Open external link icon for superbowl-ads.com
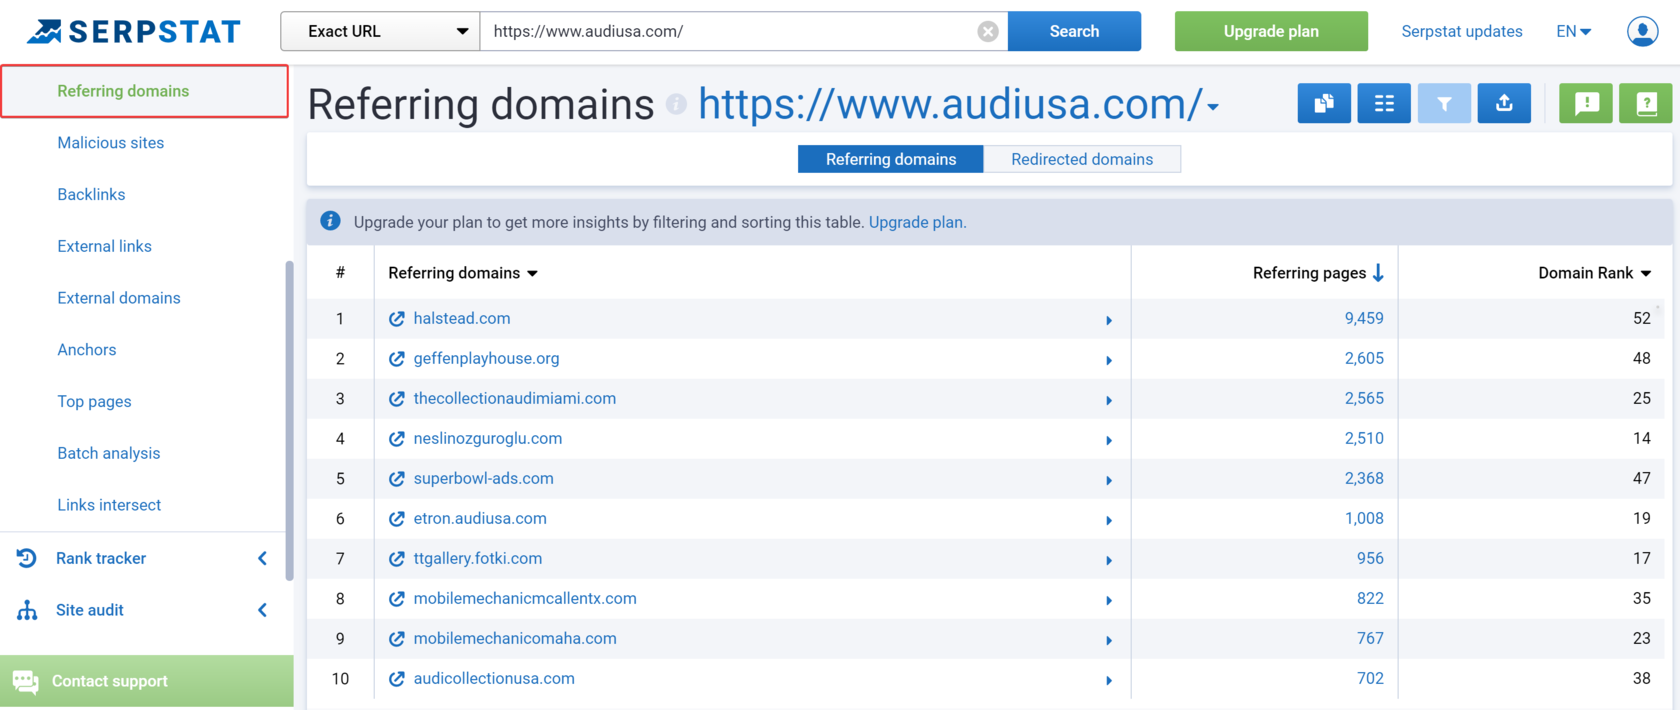 click(397, 479)
